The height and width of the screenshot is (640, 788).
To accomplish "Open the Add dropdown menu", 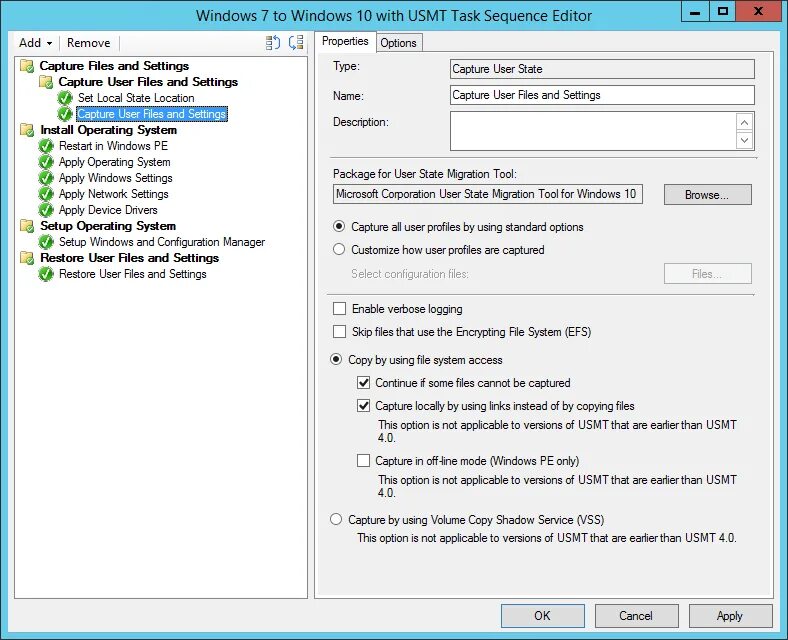I will tap(35, 43).
